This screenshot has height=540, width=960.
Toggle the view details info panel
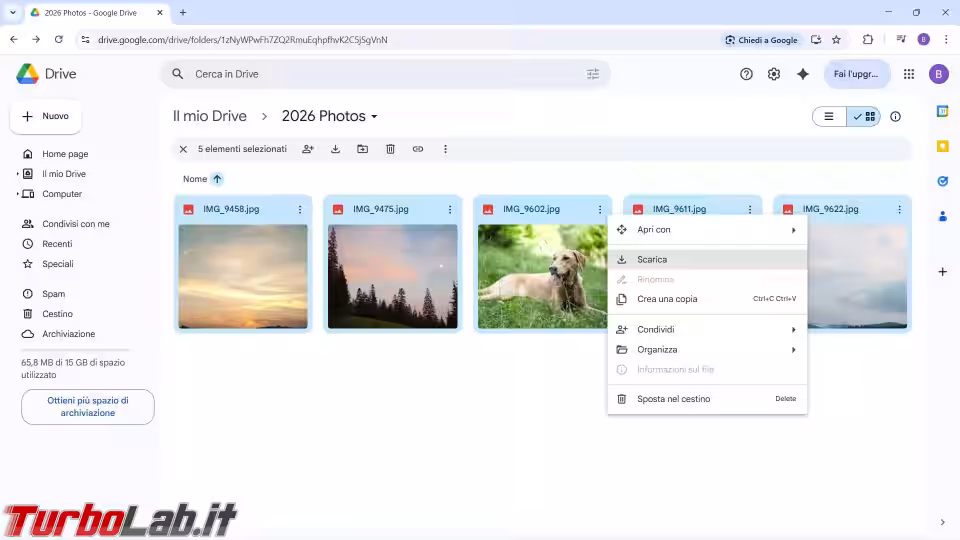[895, 117]
